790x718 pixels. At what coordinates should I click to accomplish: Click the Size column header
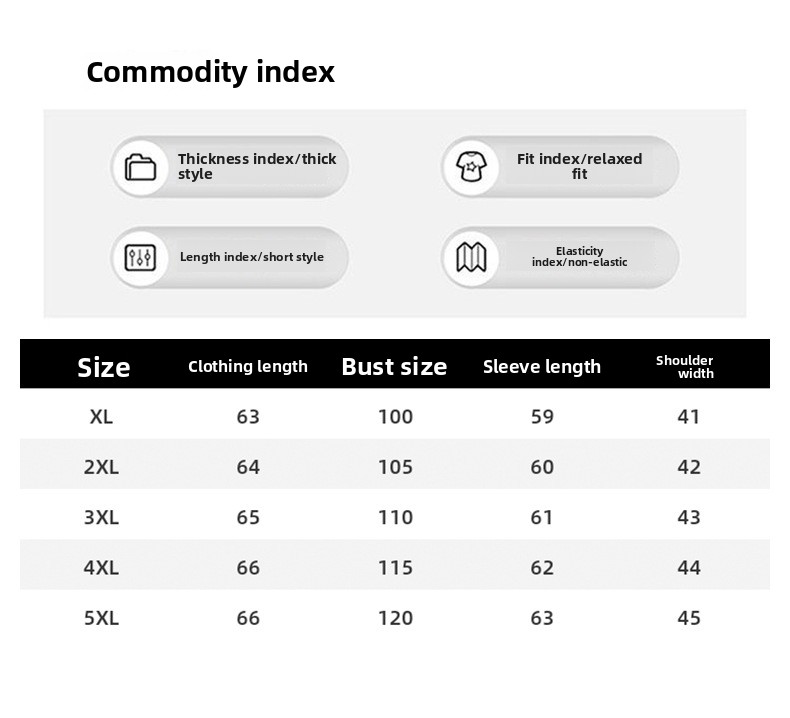(104, 367)
